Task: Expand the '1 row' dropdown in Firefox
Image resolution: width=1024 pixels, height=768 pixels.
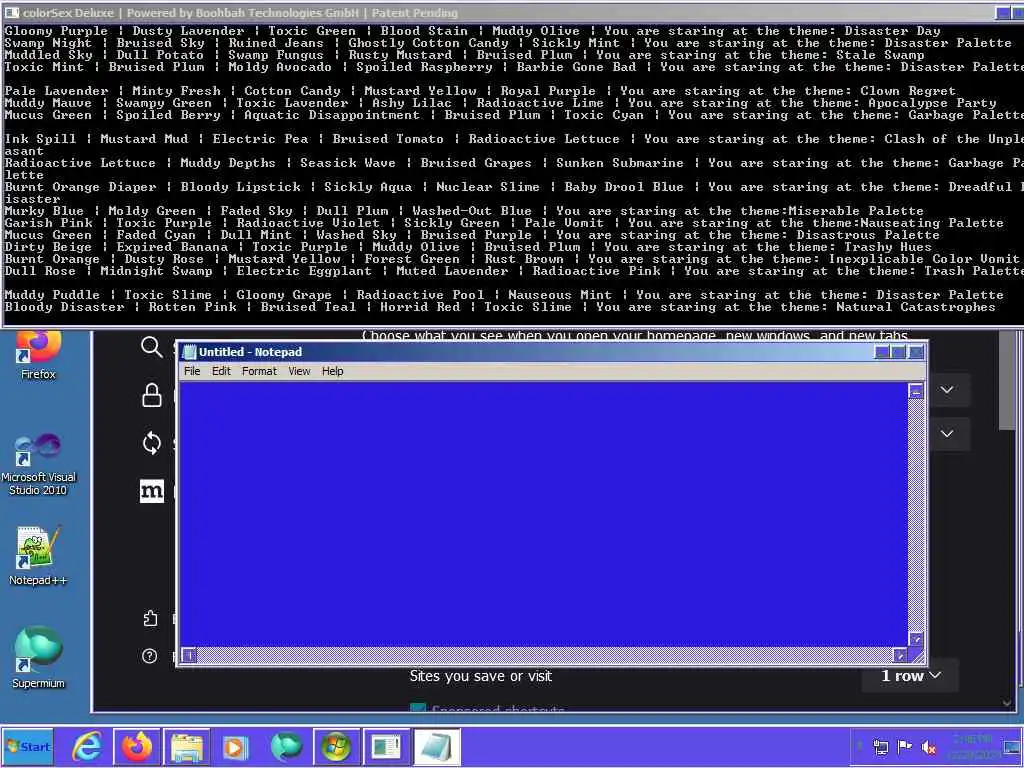Action: [x=910, y=676]
